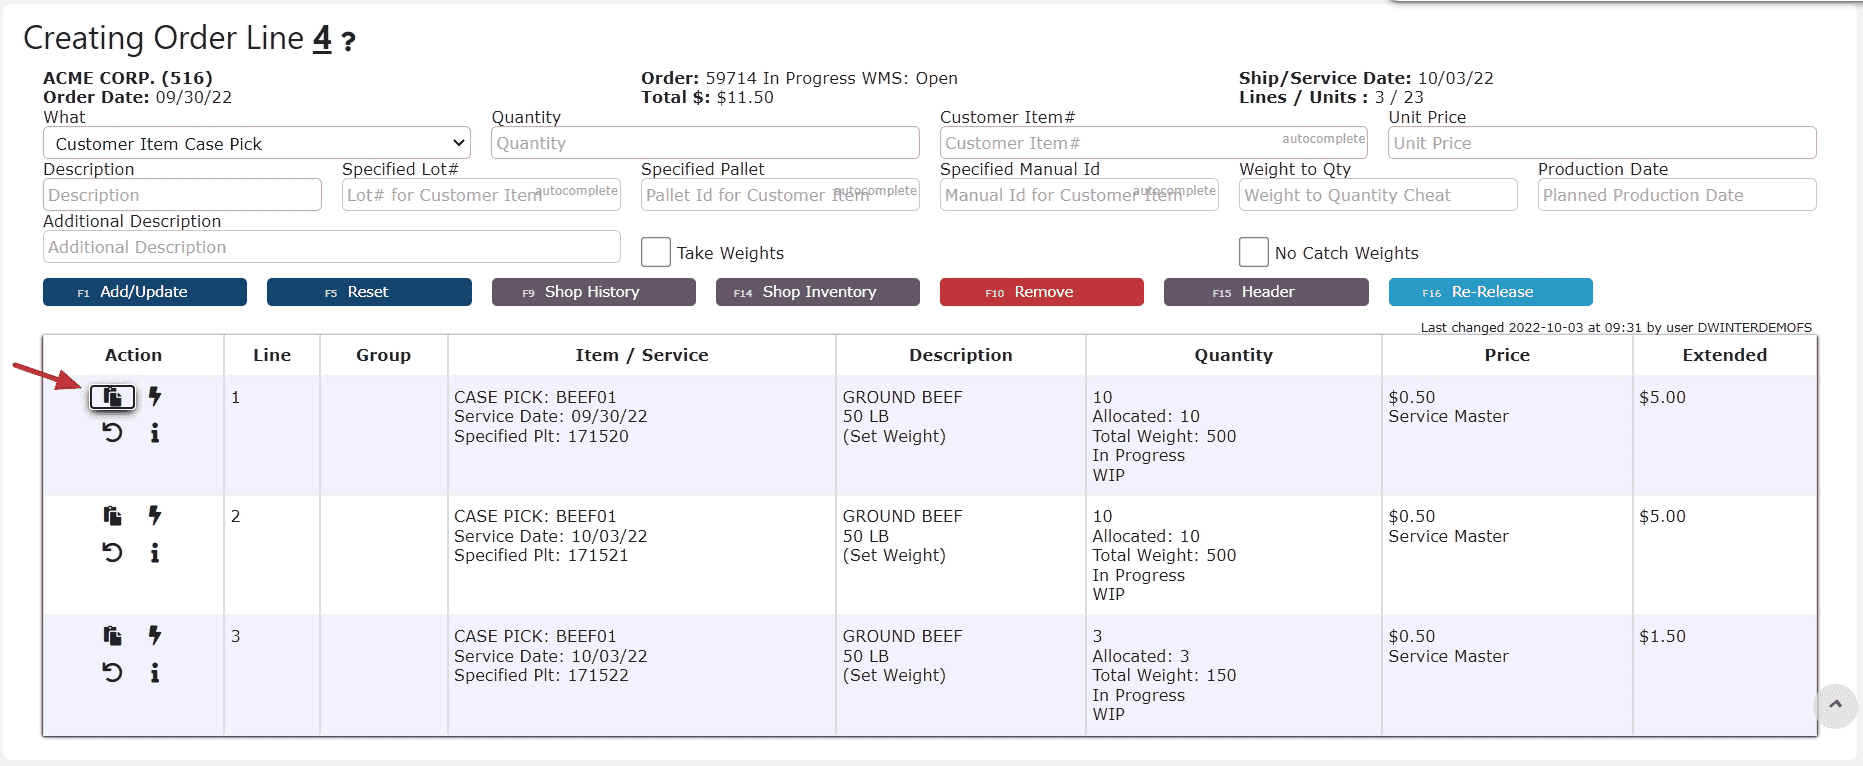Click the lightning bolt icon for line 1
Viewport: 1863px width, 766px height.
[x=155, y=396]
